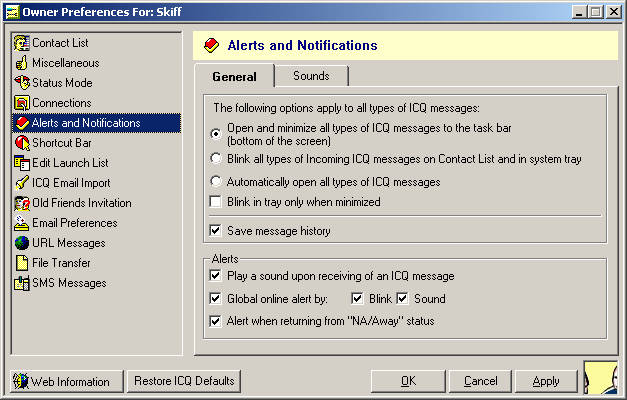
Task: Click the Web Information button
Action: pos(67,381)
